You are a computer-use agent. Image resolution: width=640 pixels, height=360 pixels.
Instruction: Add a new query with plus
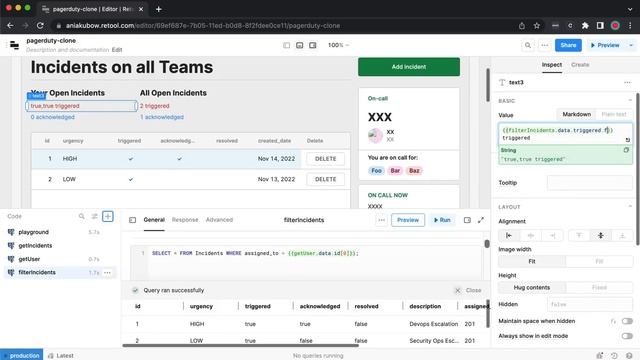pyautogui.click(x=108, y=216)
